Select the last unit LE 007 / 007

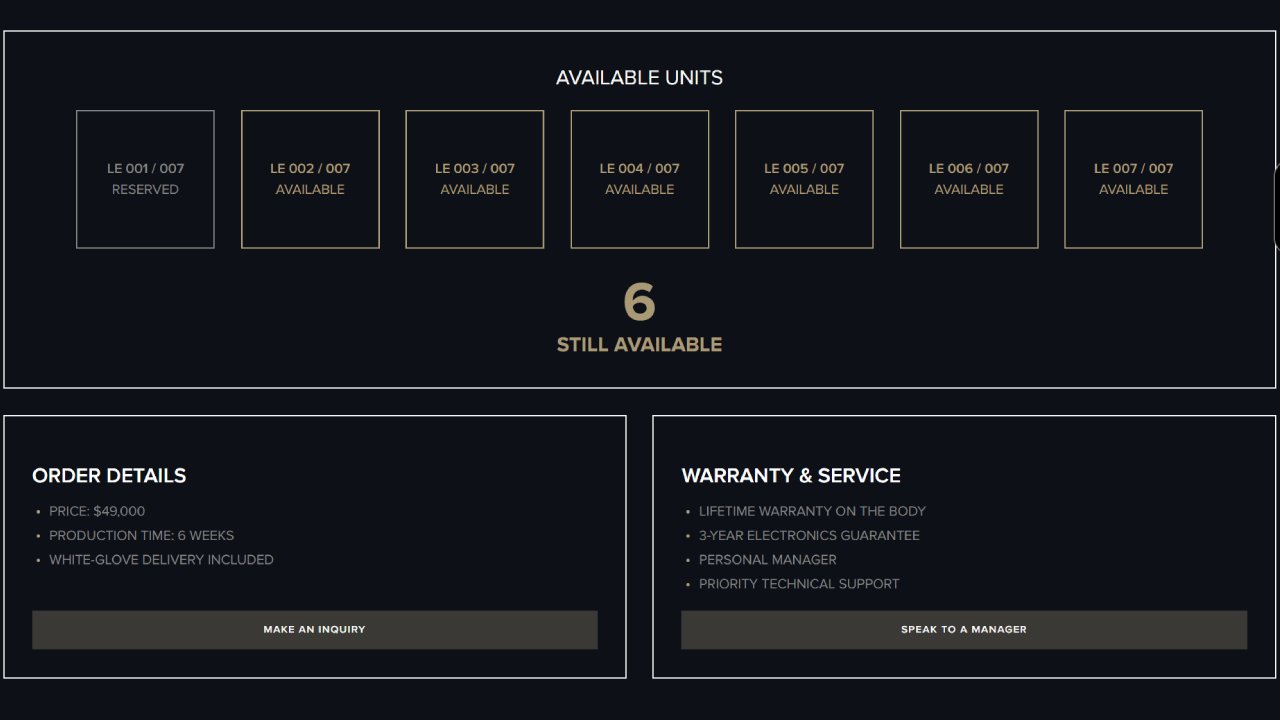pos(1133,179)
